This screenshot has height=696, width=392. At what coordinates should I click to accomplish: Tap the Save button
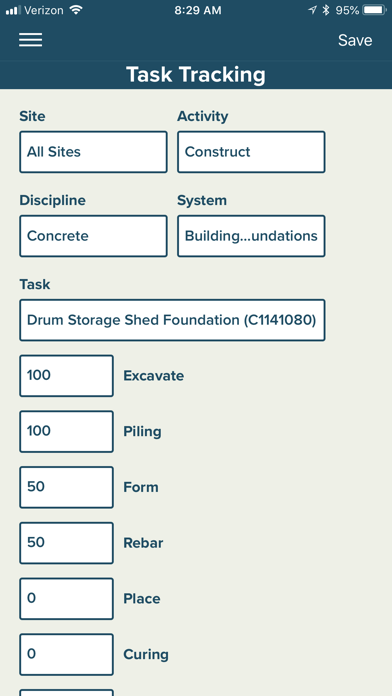(x=355, y=40)
